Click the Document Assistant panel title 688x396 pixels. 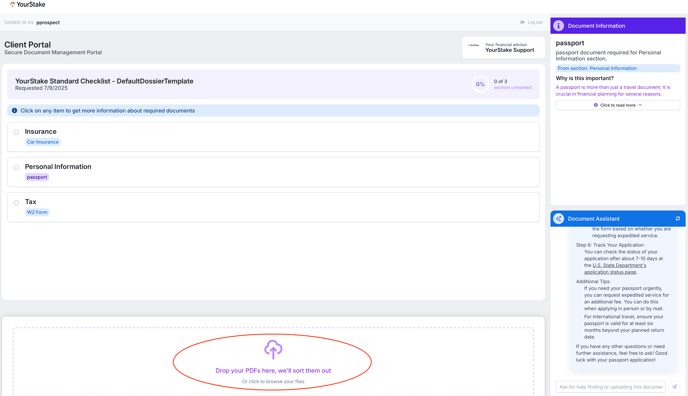pyautogui.click(x=593, y=218)
